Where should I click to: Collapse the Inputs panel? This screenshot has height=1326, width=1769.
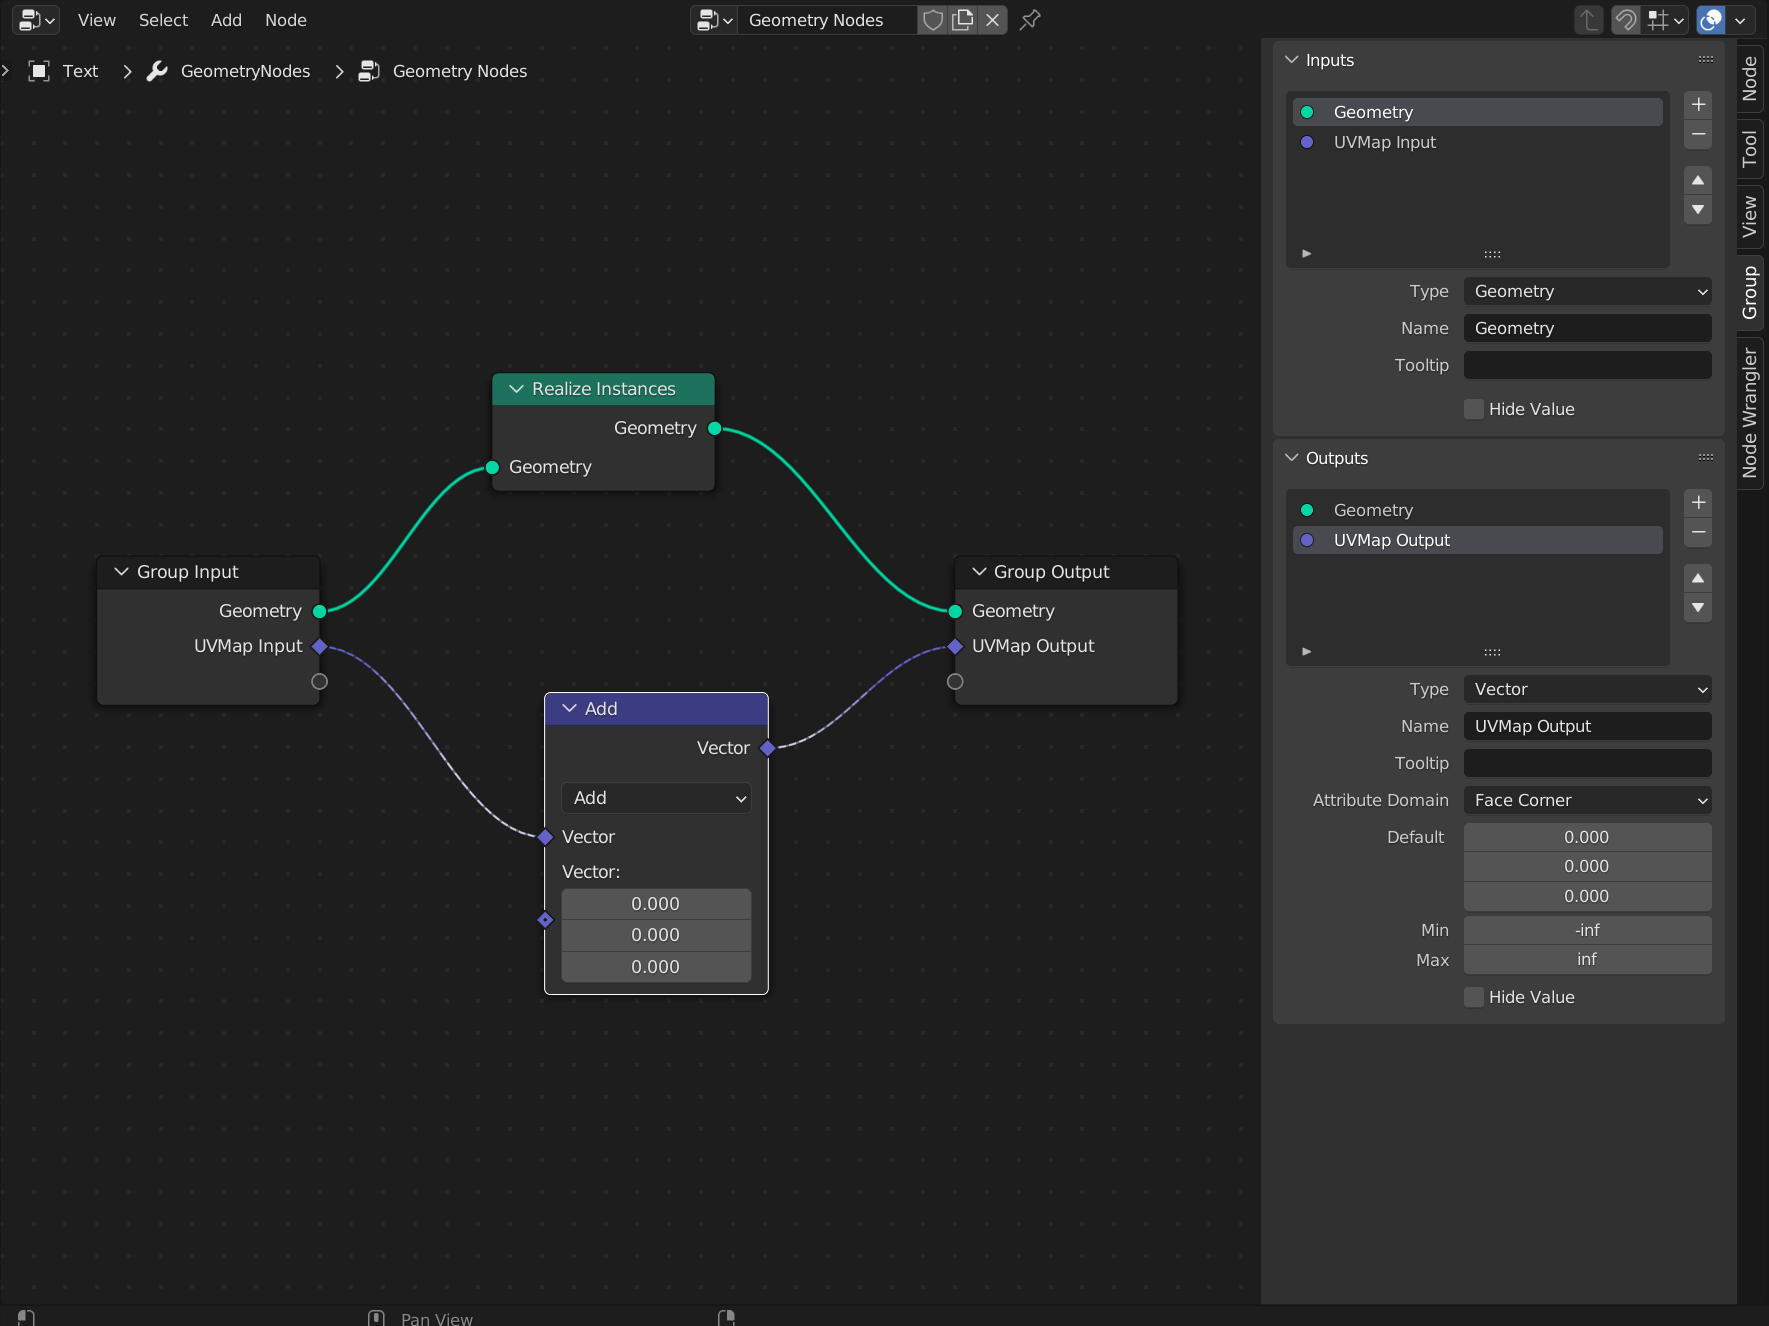(x=1292, y=60)
